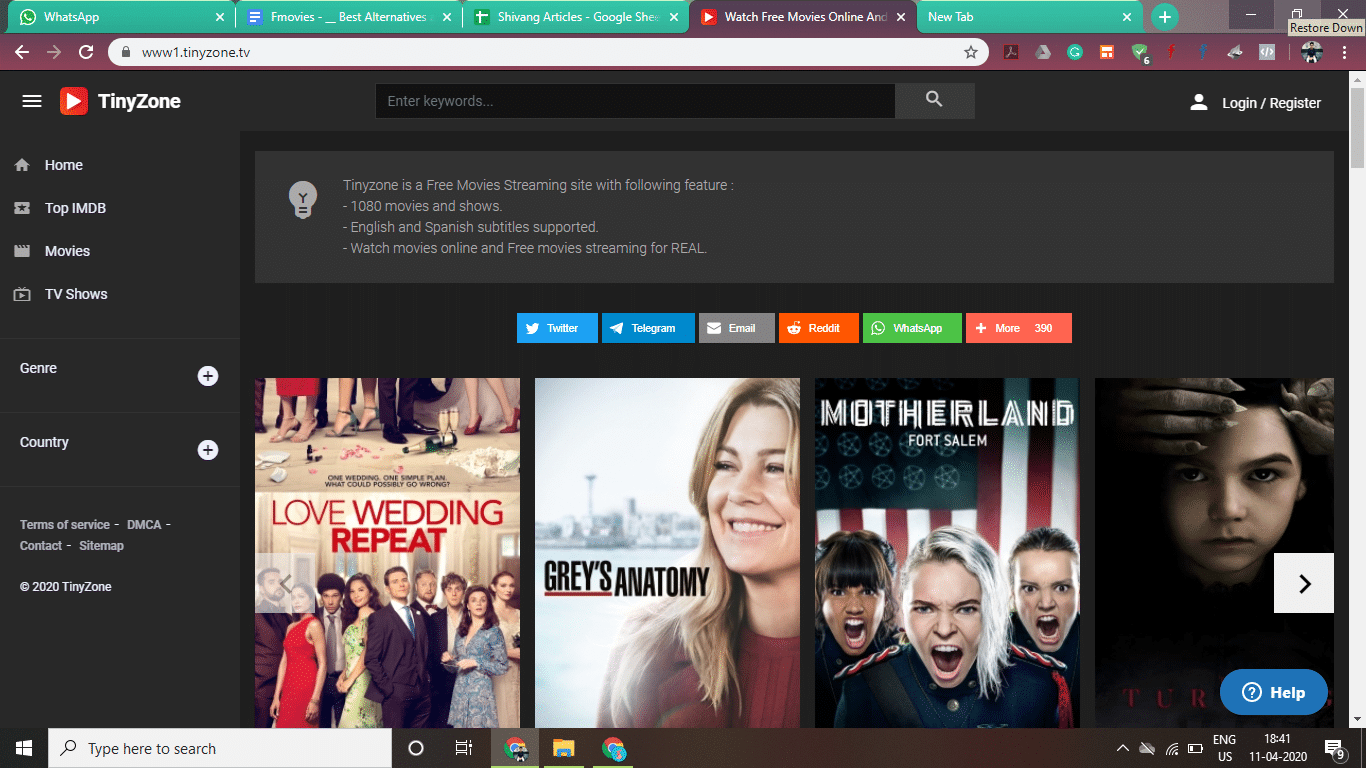Click the Chrome profile avatar
1366x768 pixels.
click(1312, 52)
